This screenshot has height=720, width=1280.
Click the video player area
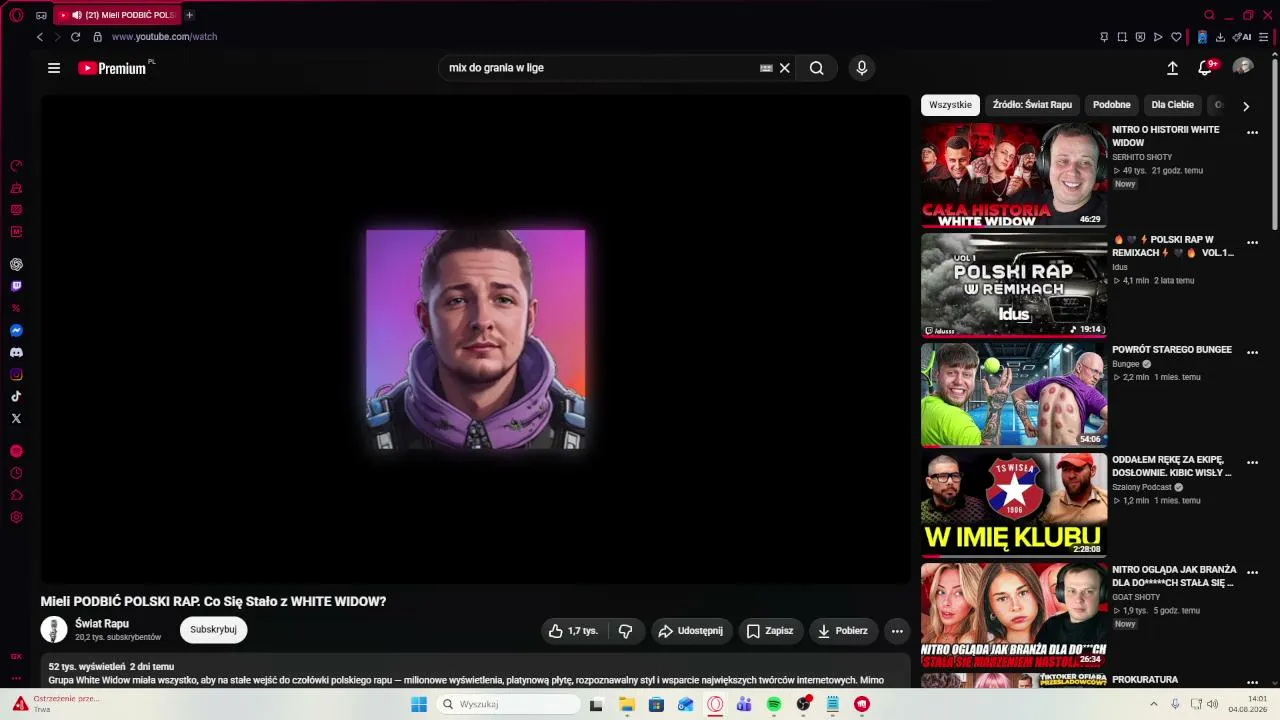click(x=475, y=339)
